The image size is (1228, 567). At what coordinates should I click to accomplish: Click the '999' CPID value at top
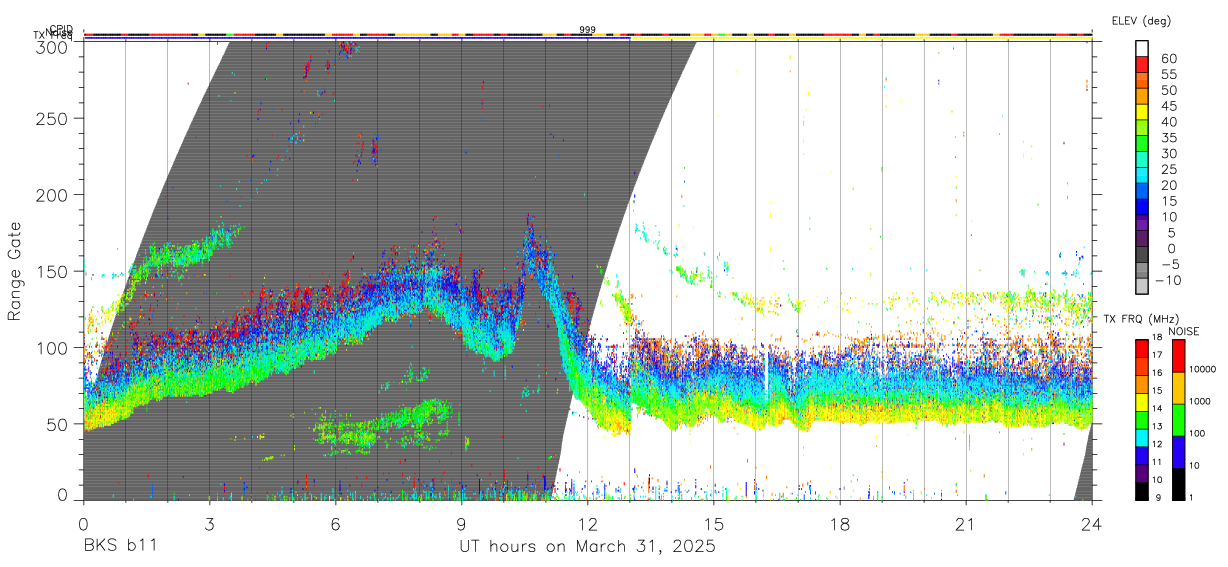tap(587, 30)
